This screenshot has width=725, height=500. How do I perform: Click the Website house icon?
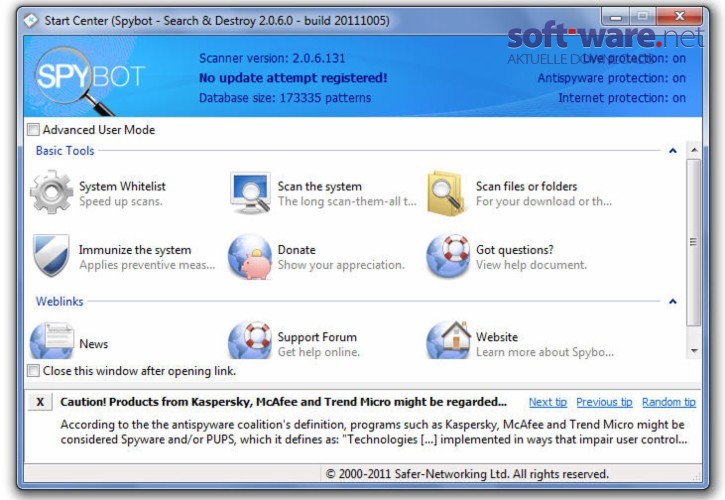[x=448, y=340]
